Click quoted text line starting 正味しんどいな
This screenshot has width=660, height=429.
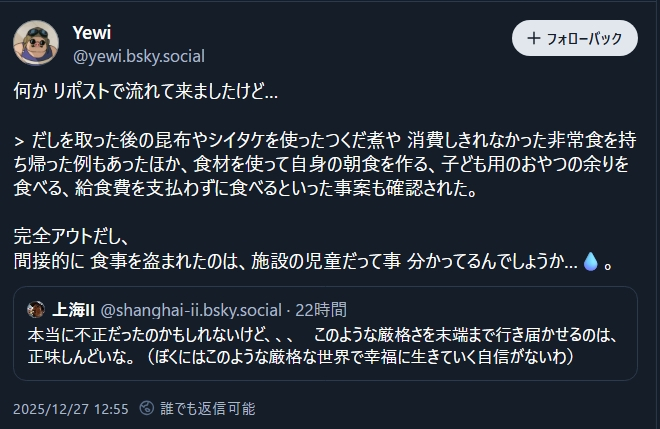point(300,356)
